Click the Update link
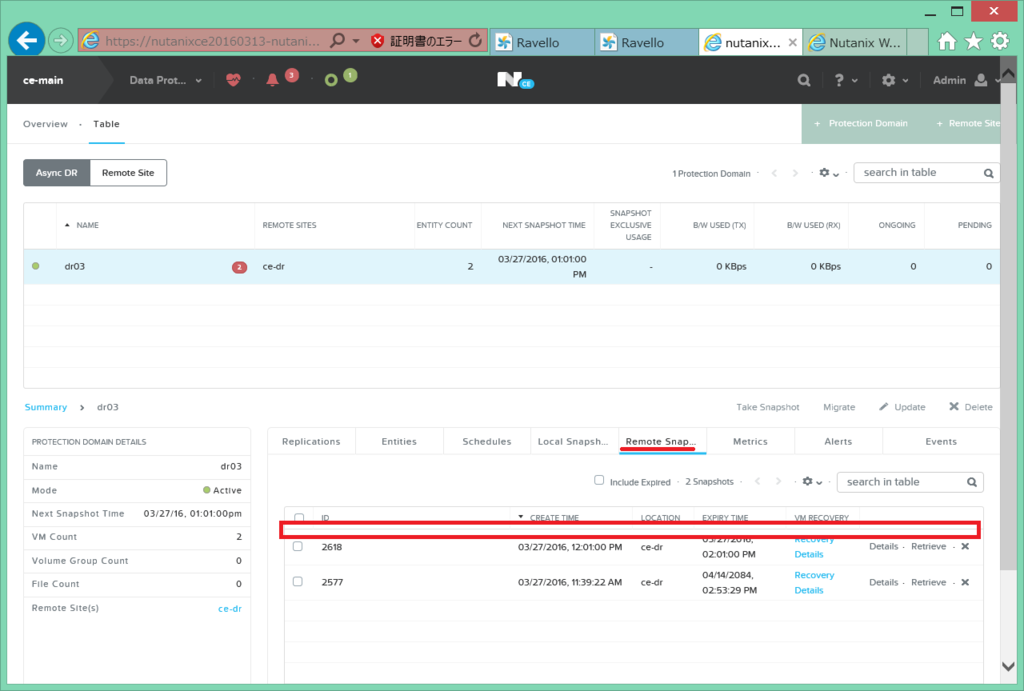The height and width of the screenshot is (691, 1024). coord(902,407)
